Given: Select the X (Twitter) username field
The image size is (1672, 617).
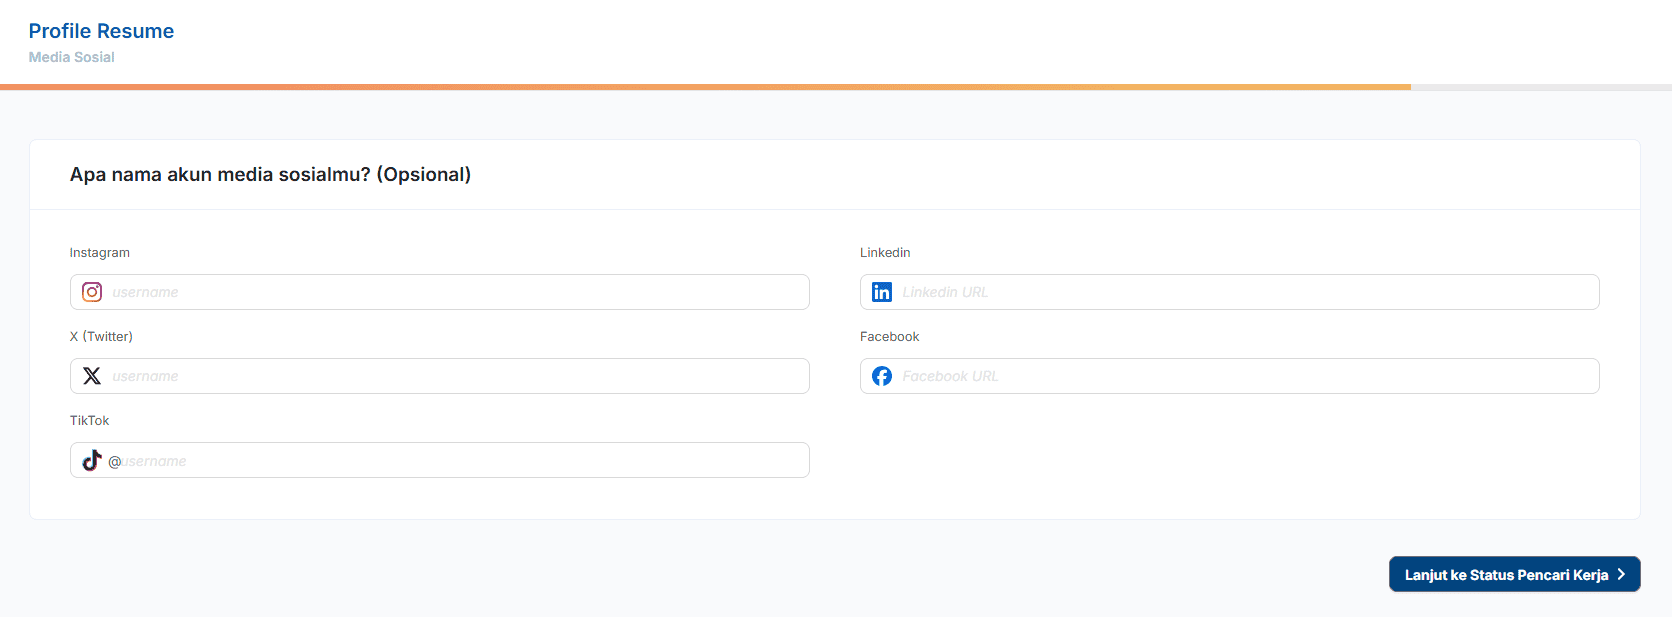Looking at the screenshot, I should [455, 376].
